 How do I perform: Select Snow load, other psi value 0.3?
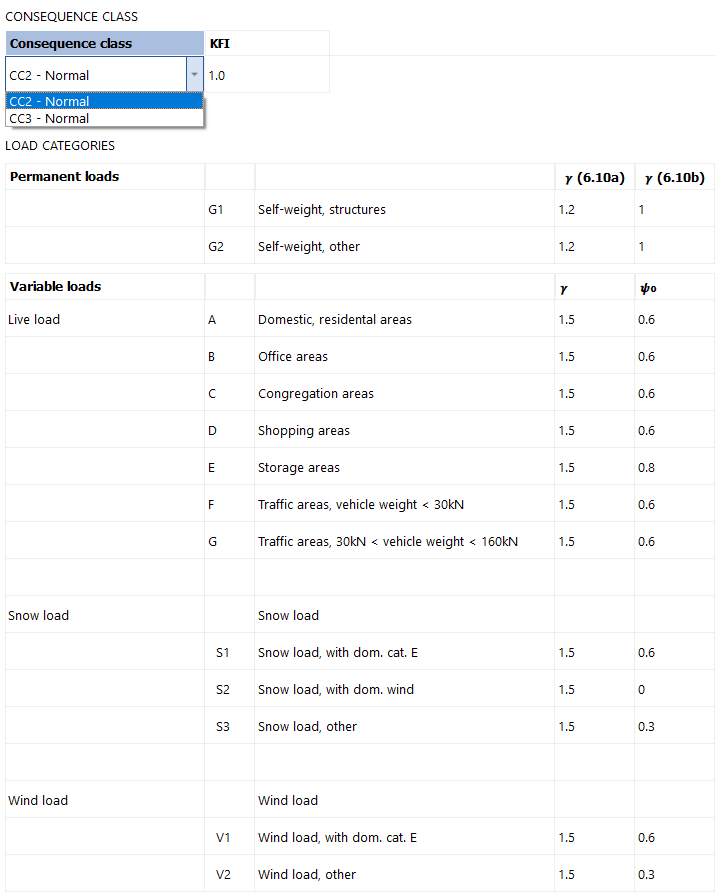pos(675,726)
